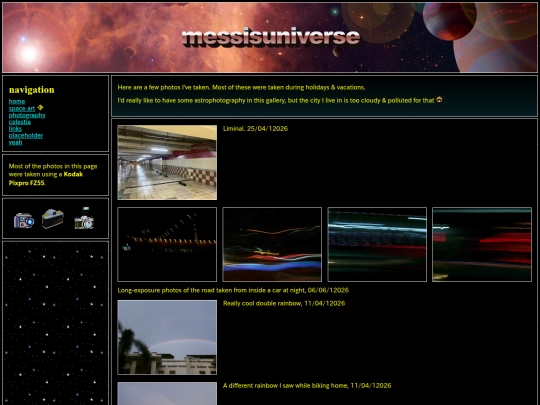Image resolution: width=540 pixels, height=405 pixels.
Task: Open the space art link
Action: (22, 108)
